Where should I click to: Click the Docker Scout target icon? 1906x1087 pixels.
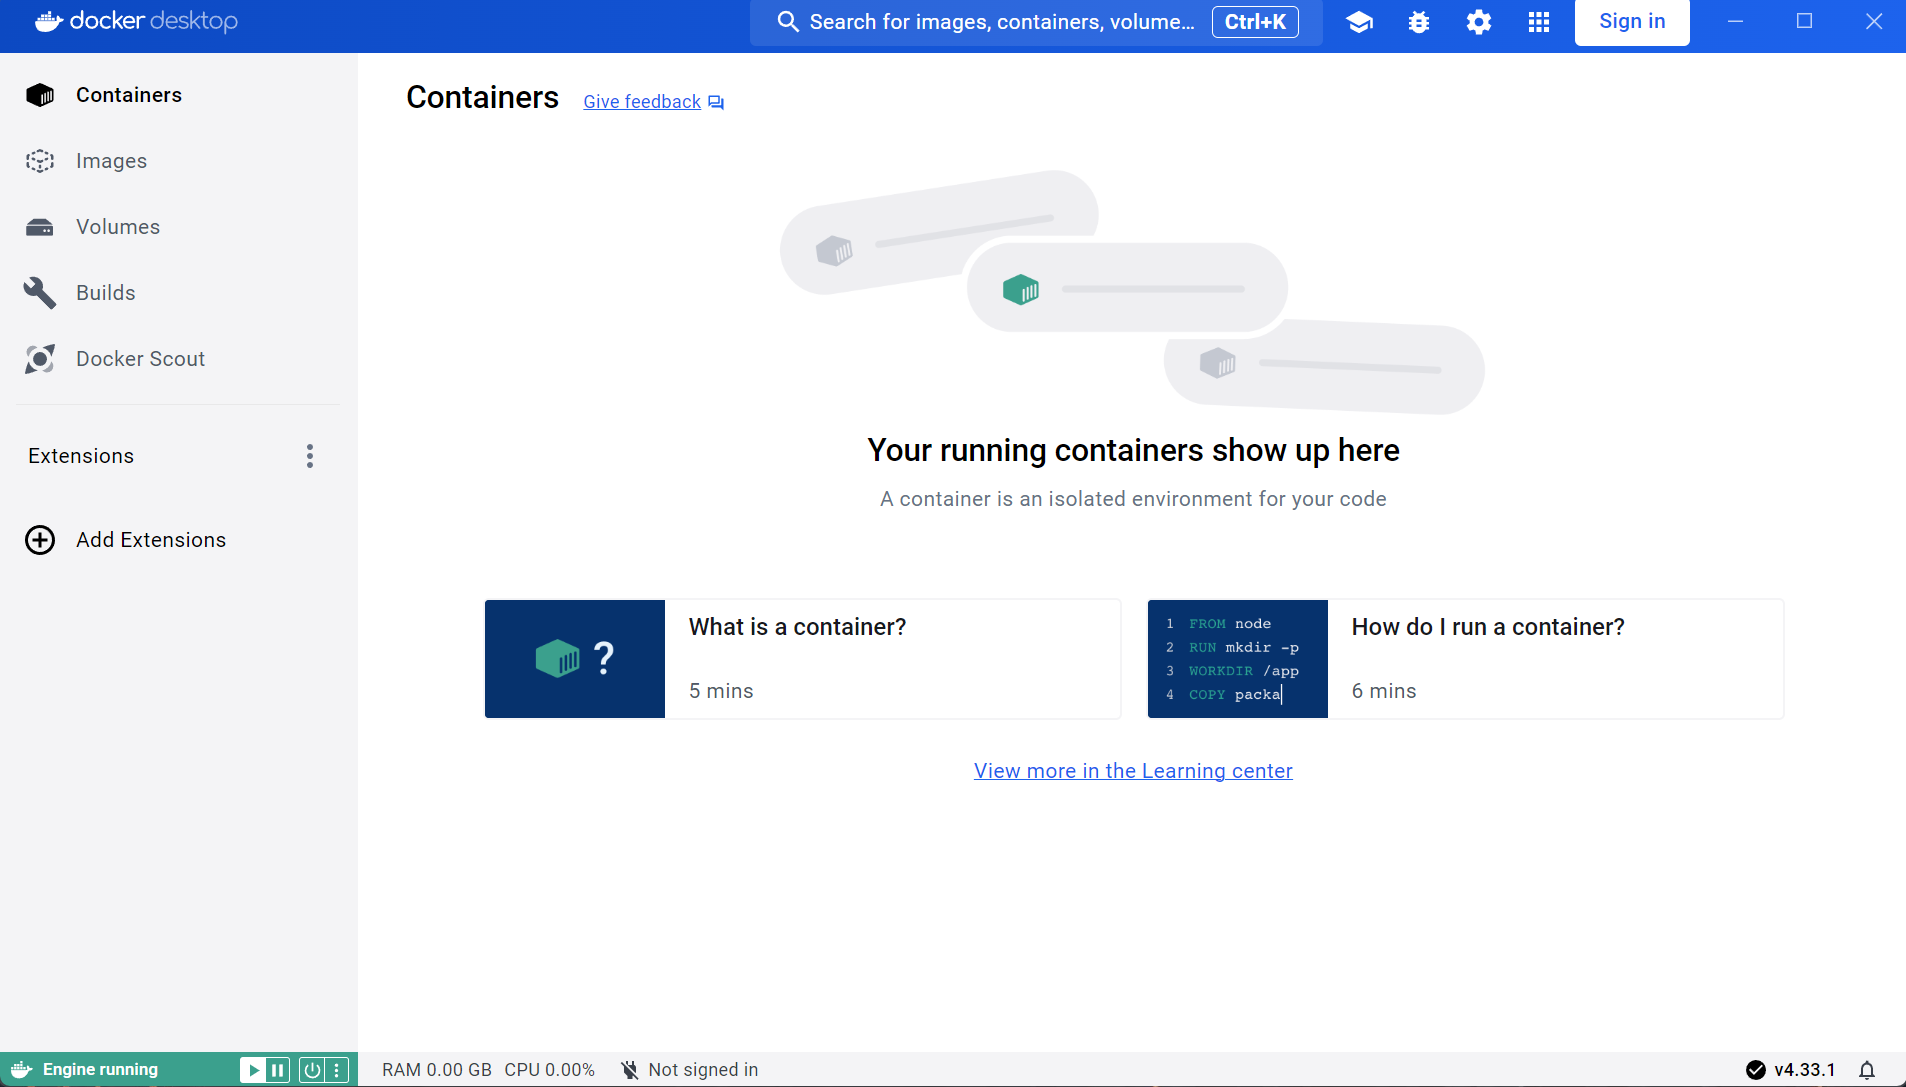point(40,359)
